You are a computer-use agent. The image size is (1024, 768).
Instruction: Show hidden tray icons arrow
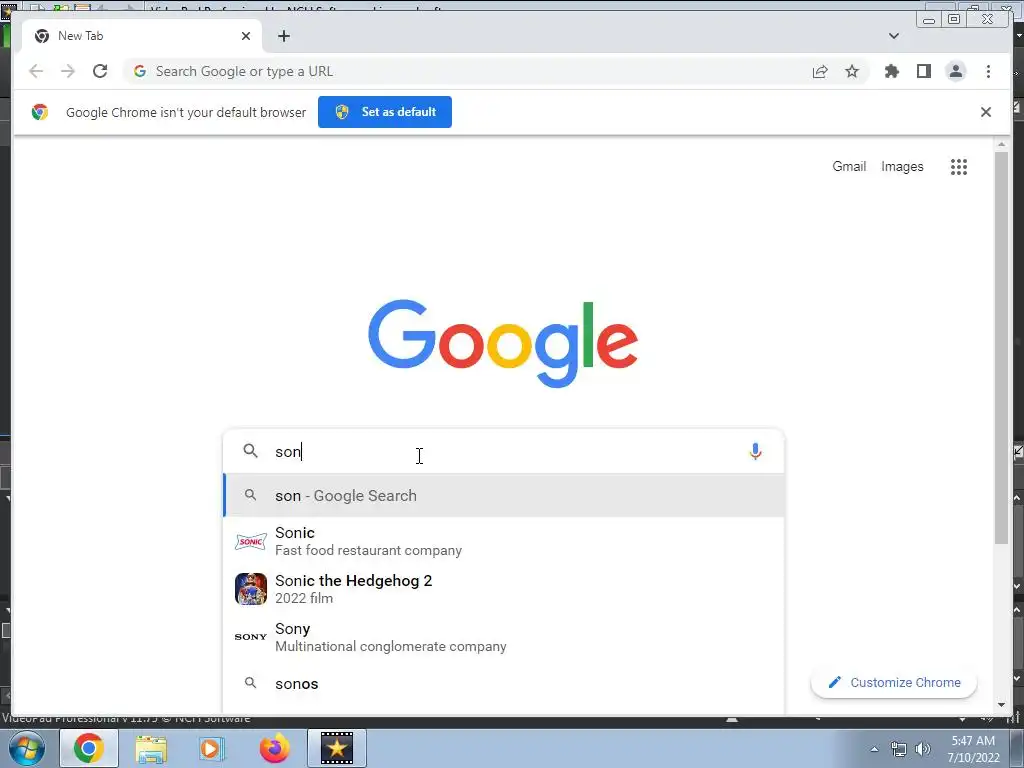click(874, 749)
